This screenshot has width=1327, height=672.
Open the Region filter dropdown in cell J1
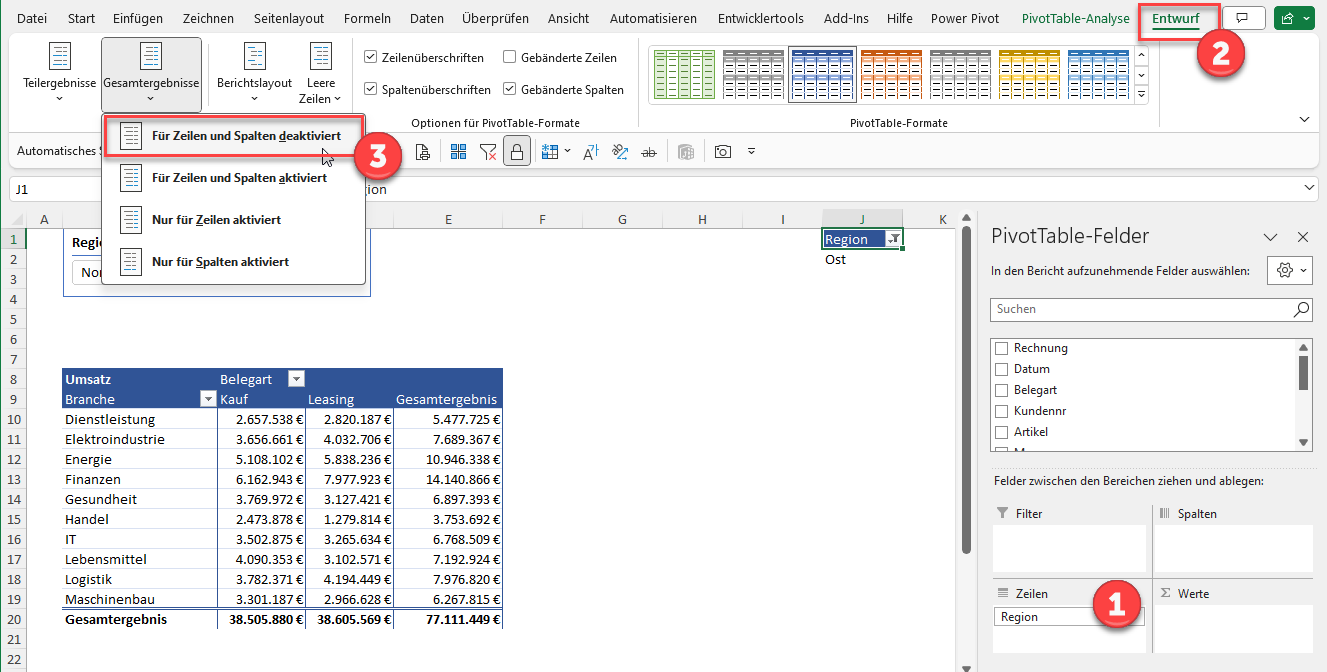(x=894, y=239)
